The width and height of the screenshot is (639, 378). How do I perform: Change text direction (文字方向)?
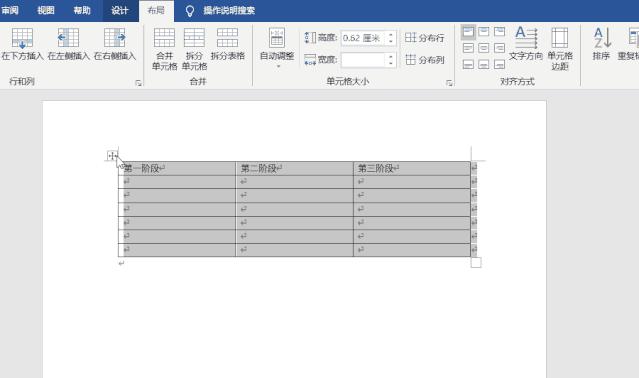(x=526, y=44)
